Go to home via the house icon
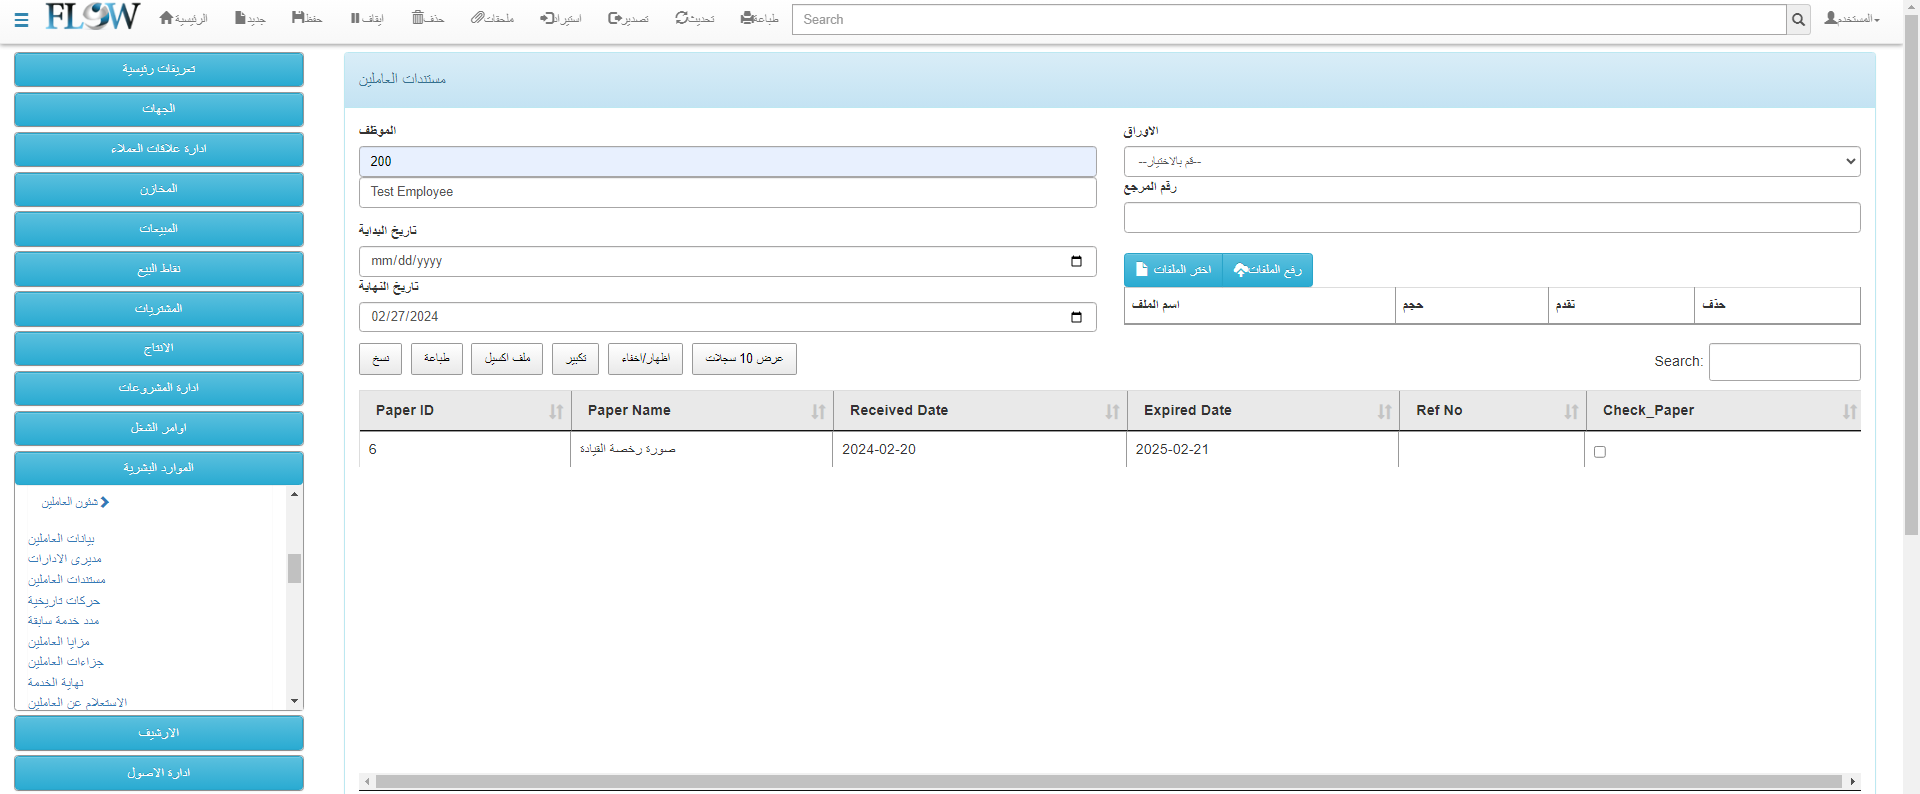 (x=166, y=18)
